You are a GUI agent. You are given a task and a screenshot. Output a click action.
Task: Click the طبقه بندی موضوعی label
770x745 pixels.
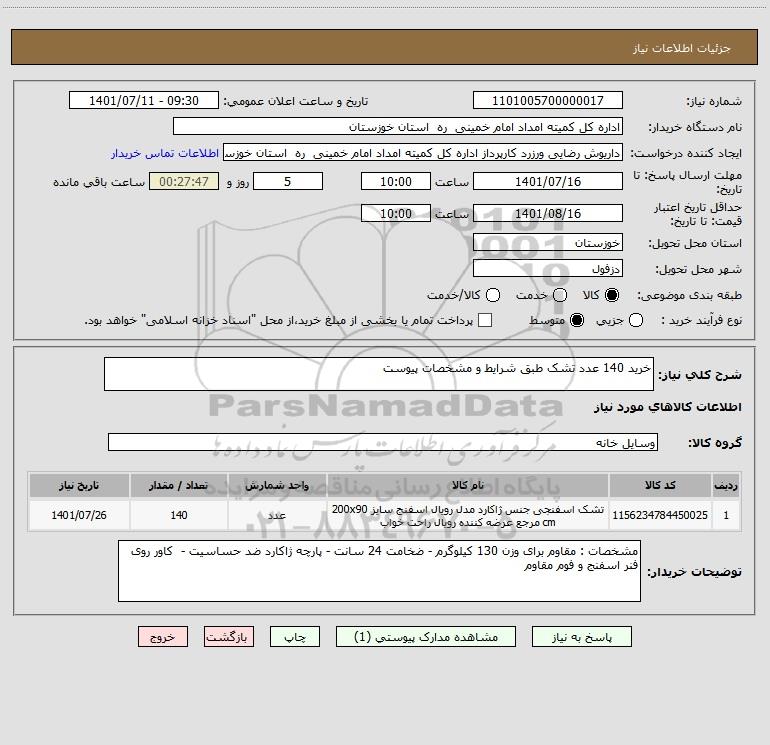coord(689,295)
